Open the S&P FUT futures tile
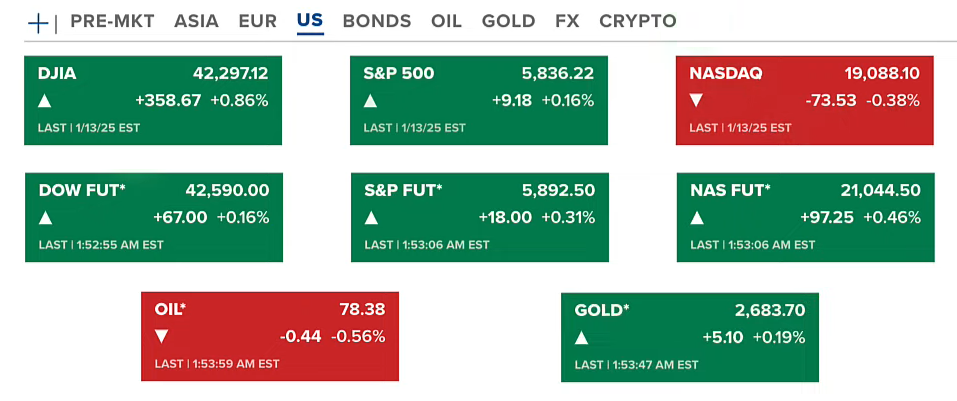Screen dimensions: 957x401 [479, 217]
